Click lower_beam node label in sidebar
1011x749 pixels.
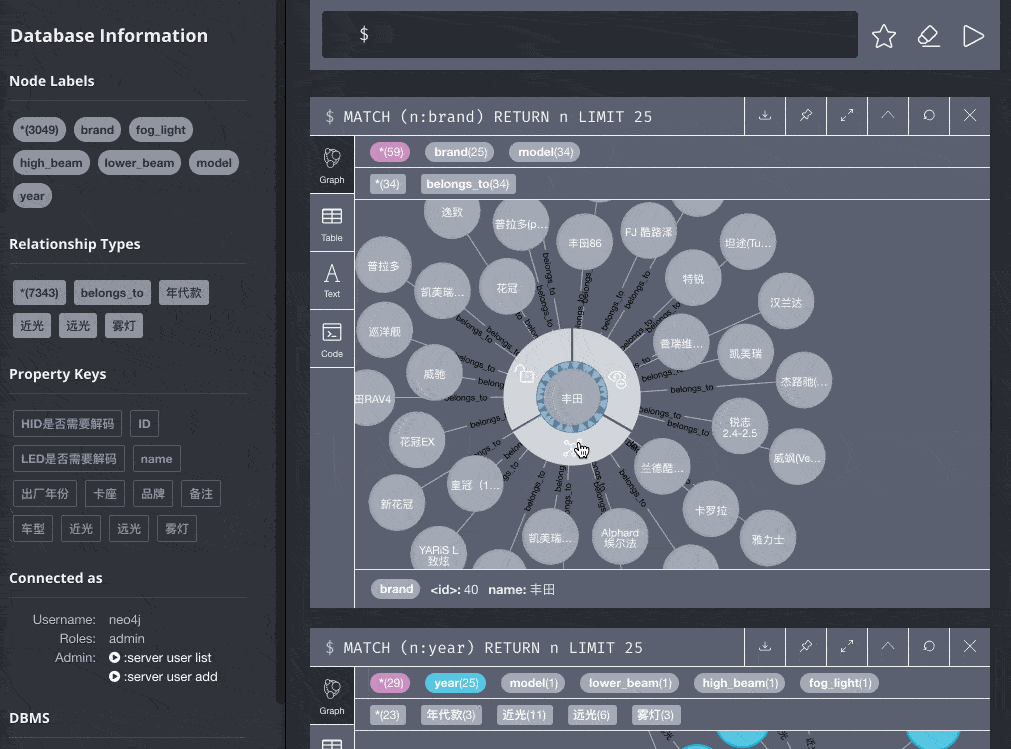(139, 163)
